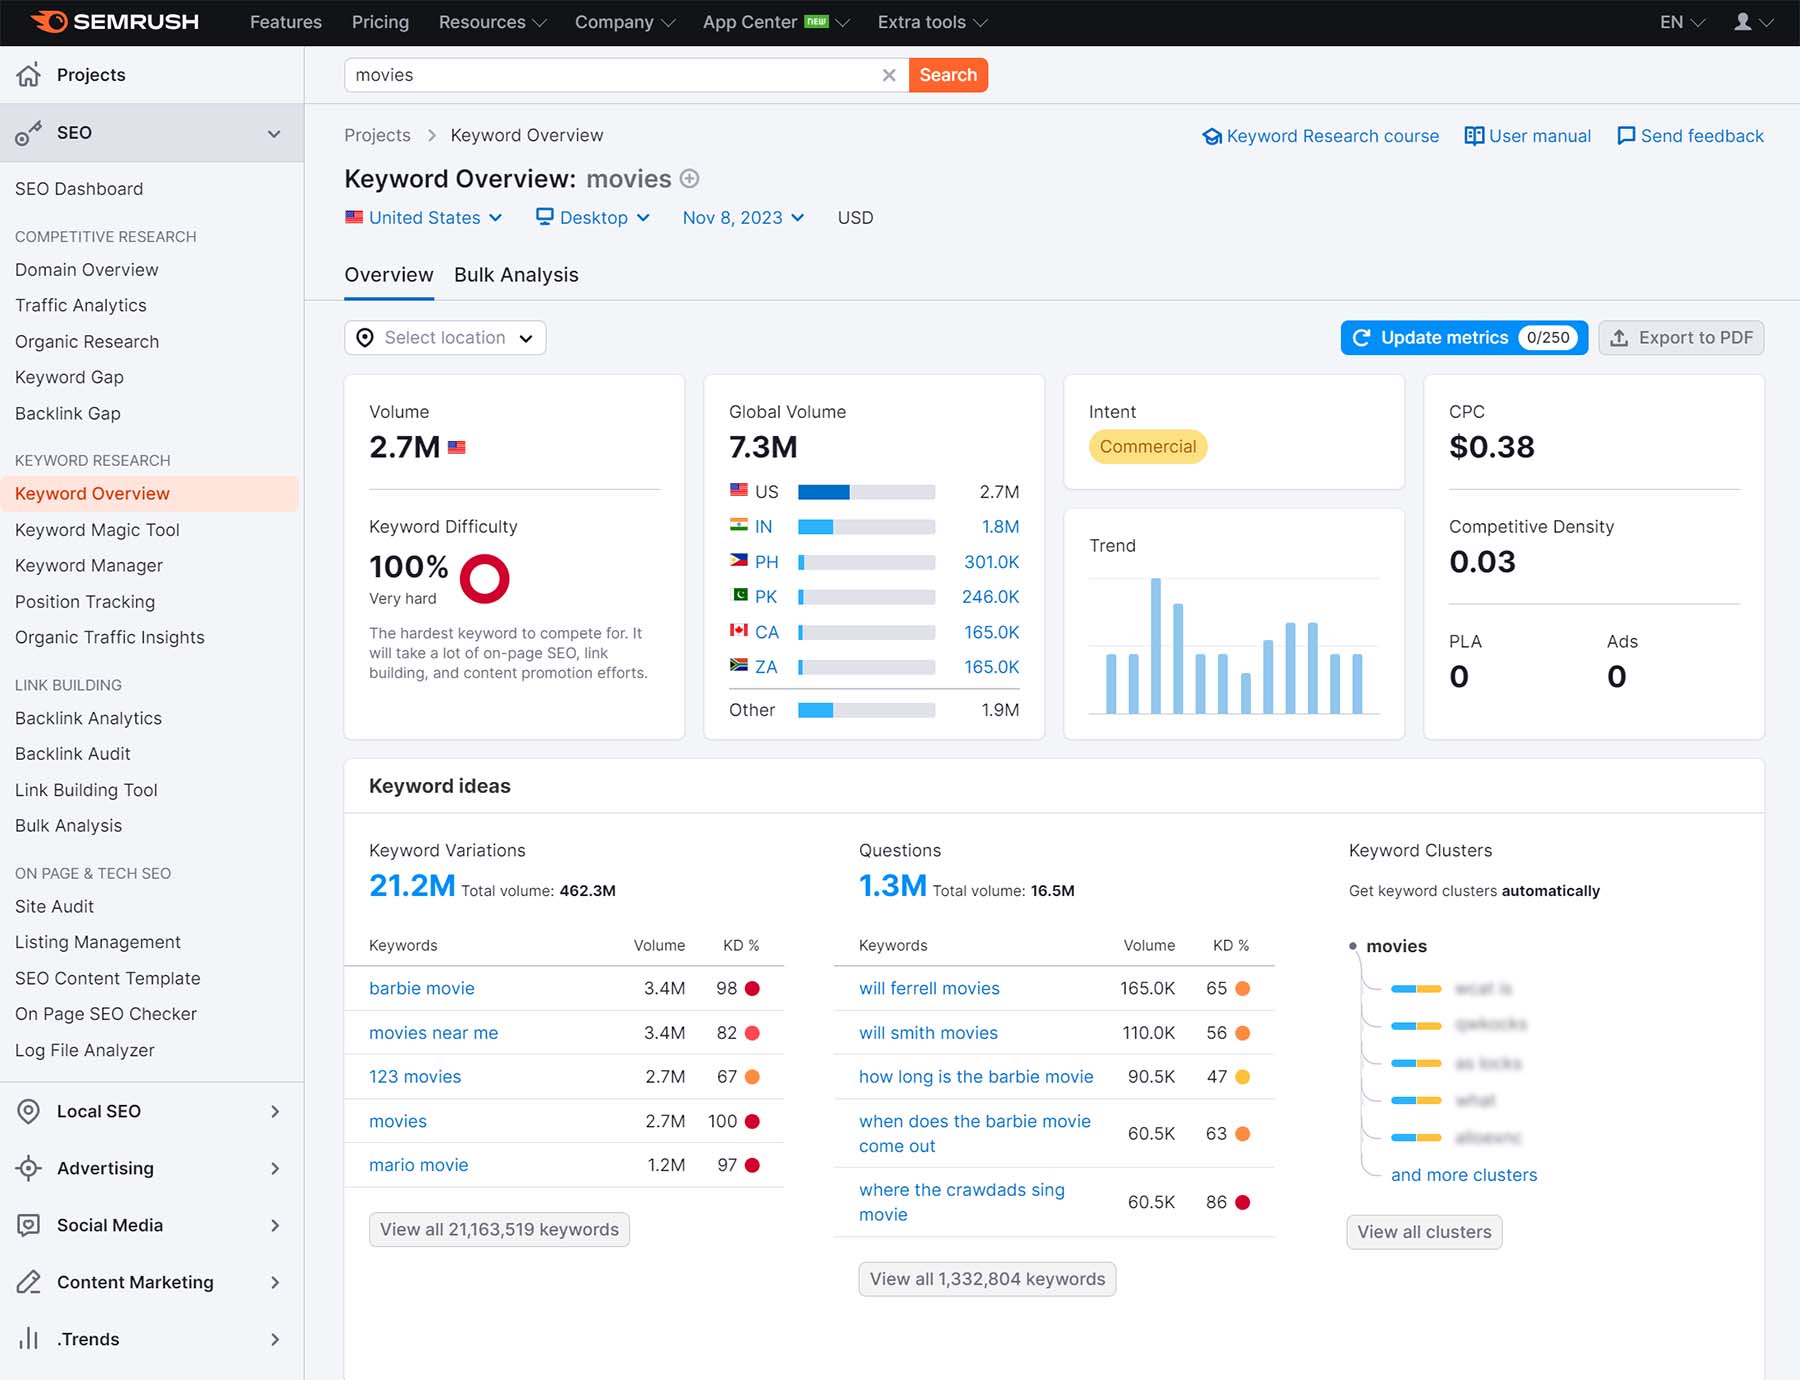The height and width of the screenshot is (1380, 1800).
Task: Open the United States country dropdown
Action: click(424, 217)
